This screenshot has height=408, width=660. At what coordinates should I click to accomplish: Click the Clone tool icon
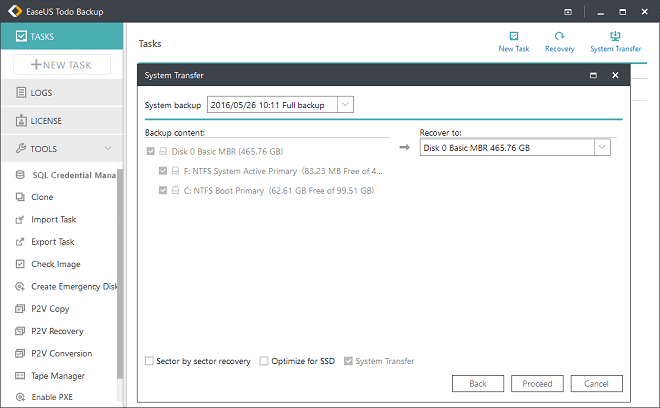click(20, 197)
